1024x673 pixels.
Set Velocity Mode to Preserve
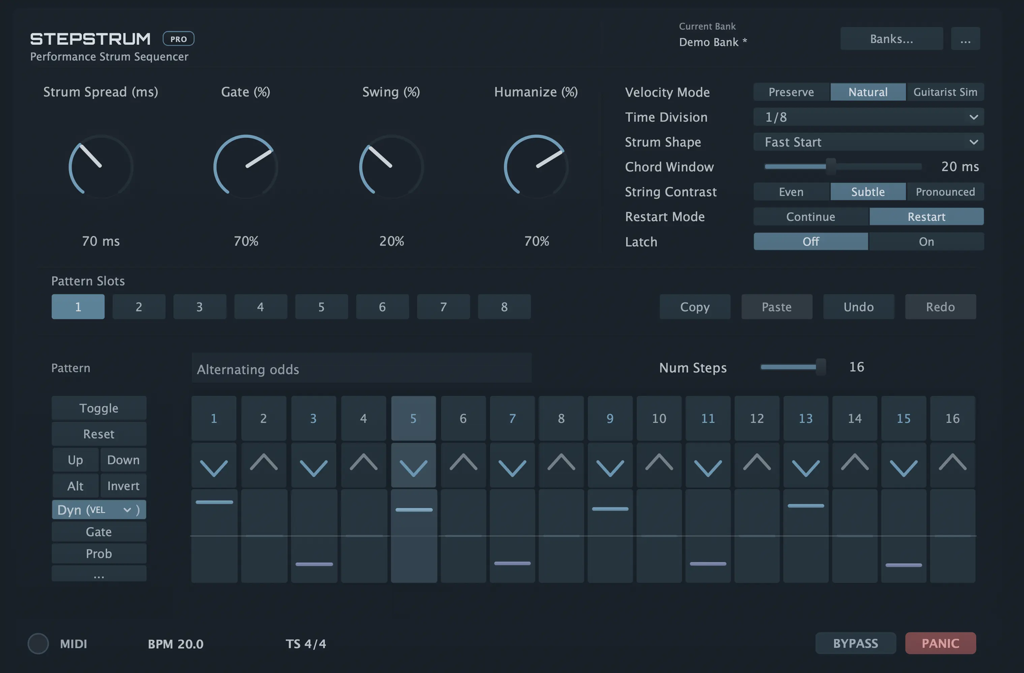point(792,92)
